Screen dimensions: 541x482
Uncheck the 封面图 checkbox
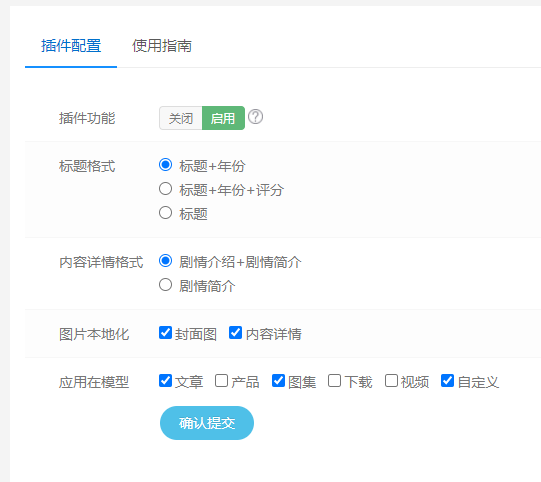[x=165, y=333]
